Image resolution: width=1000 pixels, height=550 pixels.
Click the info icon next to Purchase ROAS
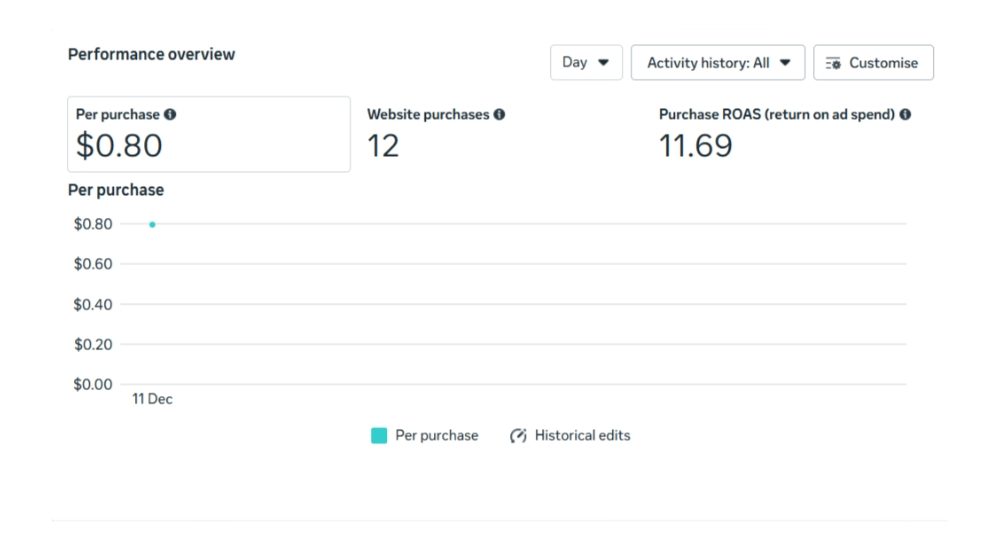tap(905, 115)
